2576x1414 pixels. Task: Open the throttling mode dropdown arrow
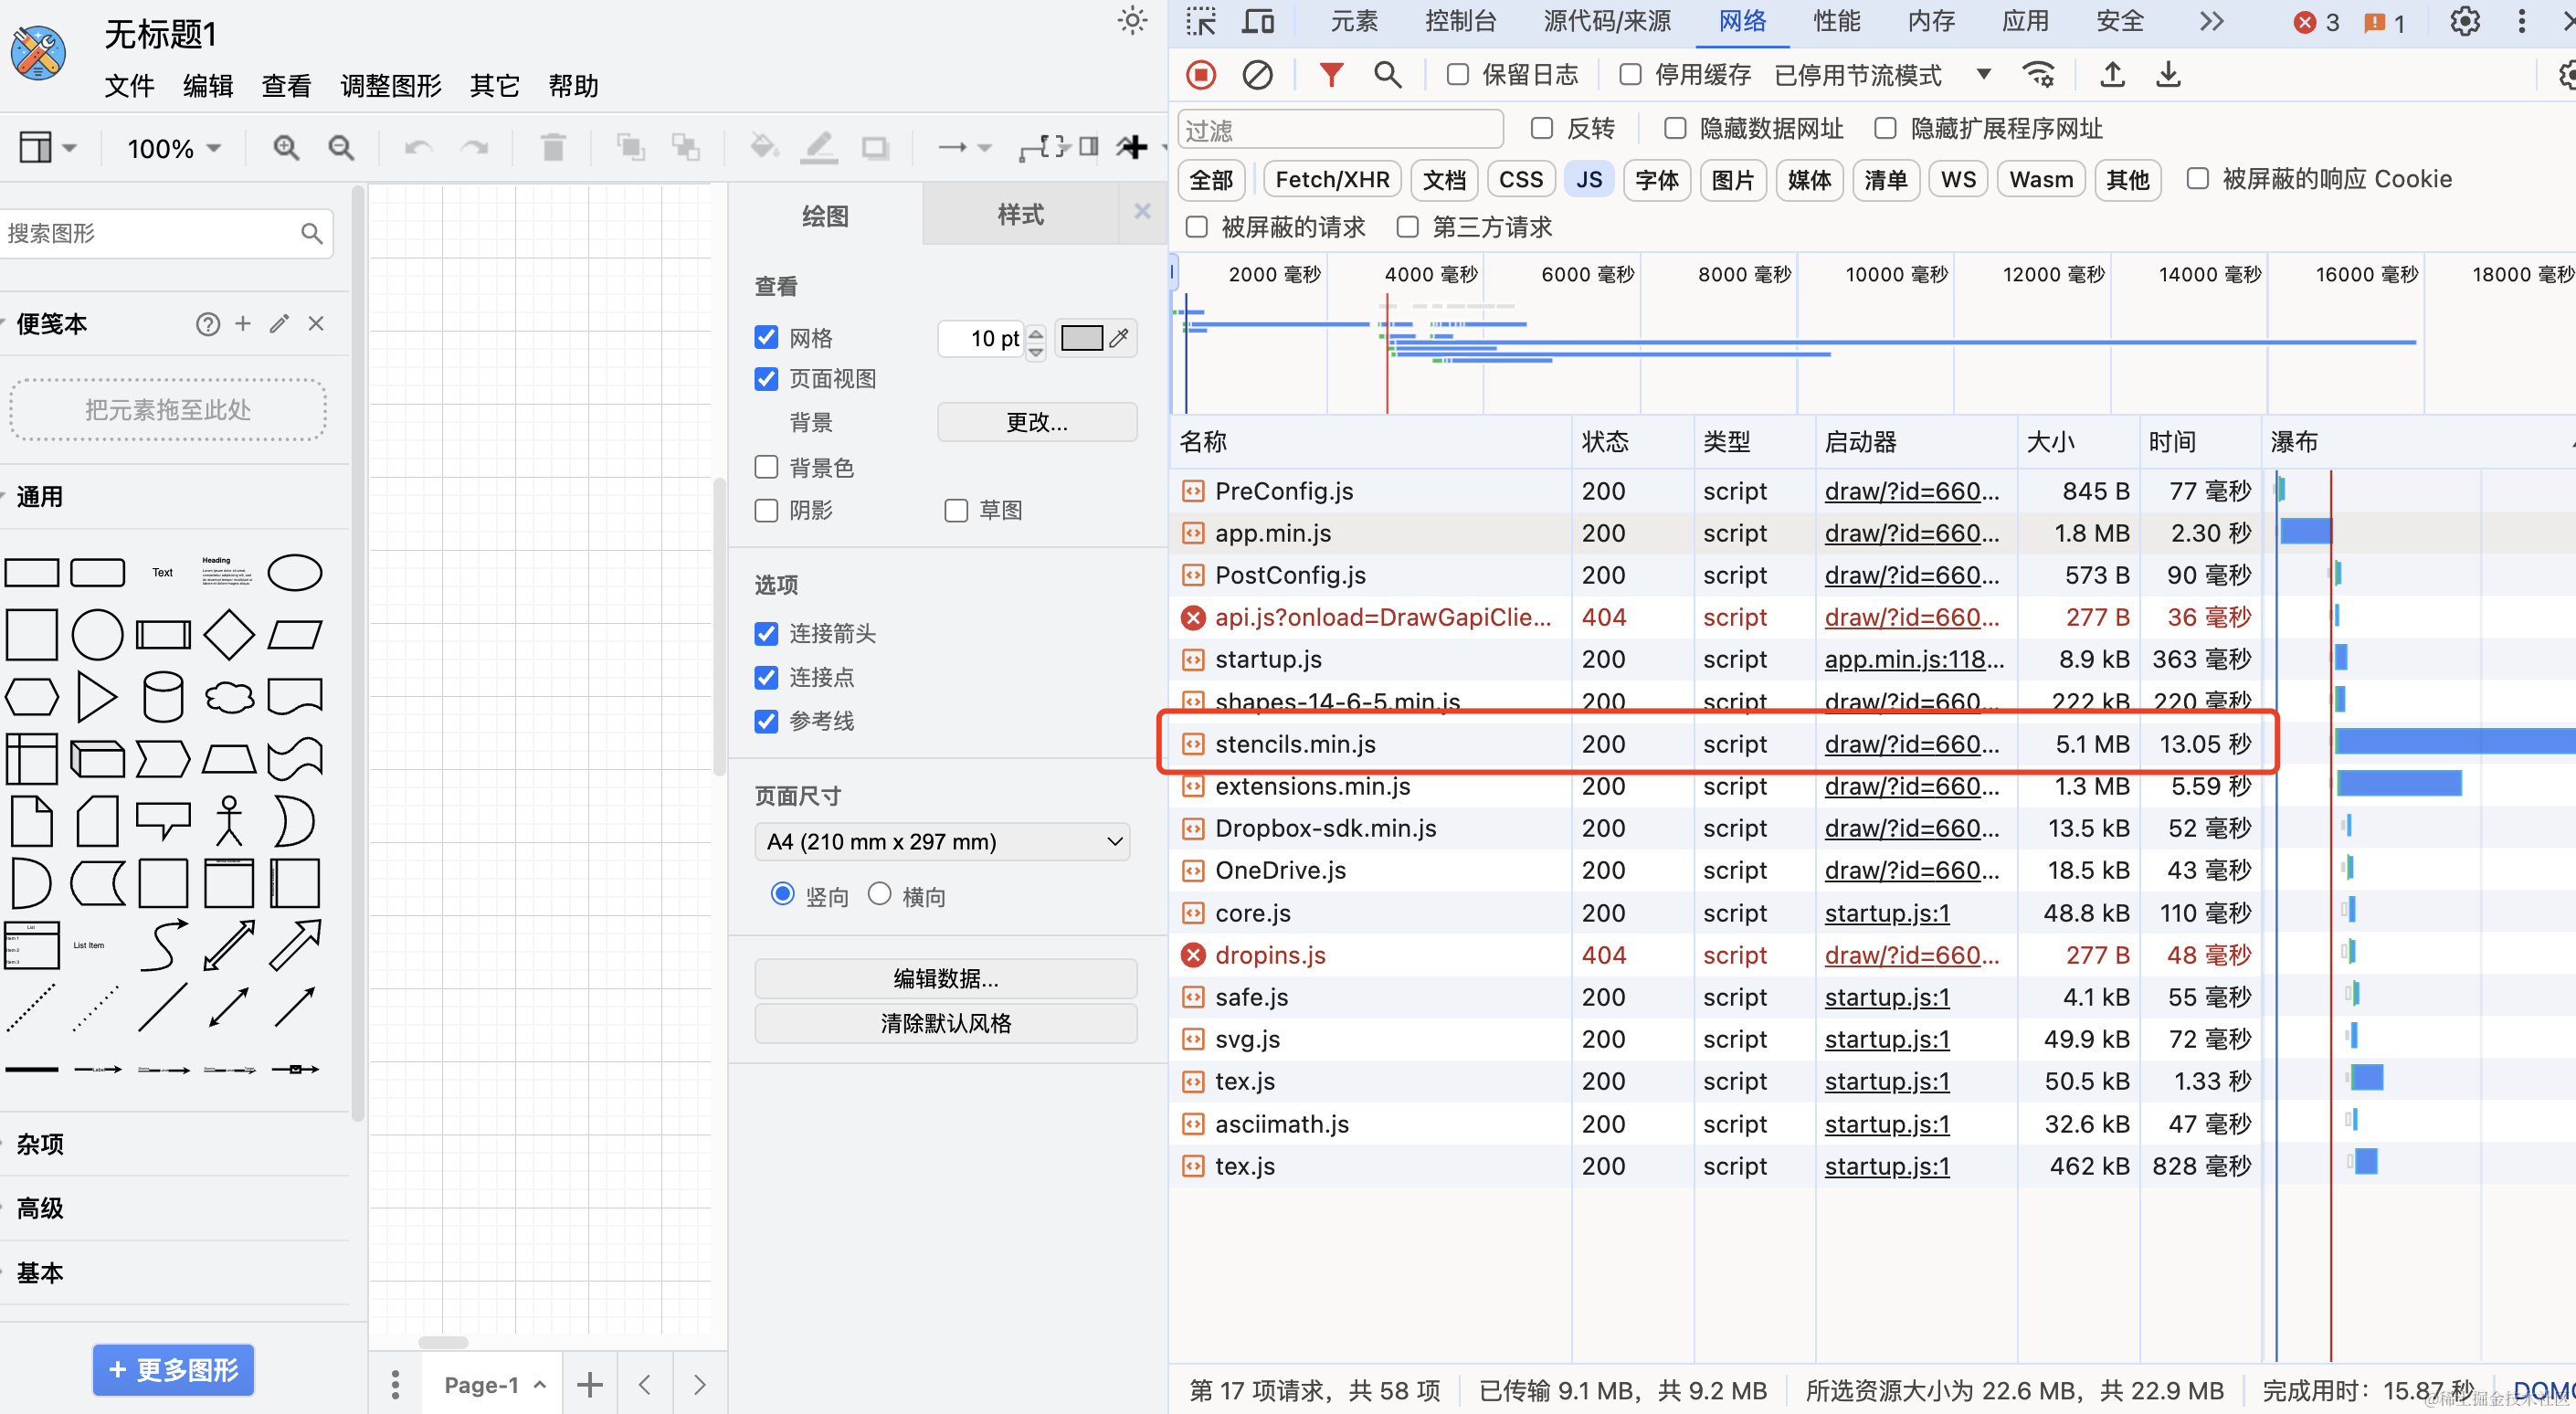[x=1984, y=75]
